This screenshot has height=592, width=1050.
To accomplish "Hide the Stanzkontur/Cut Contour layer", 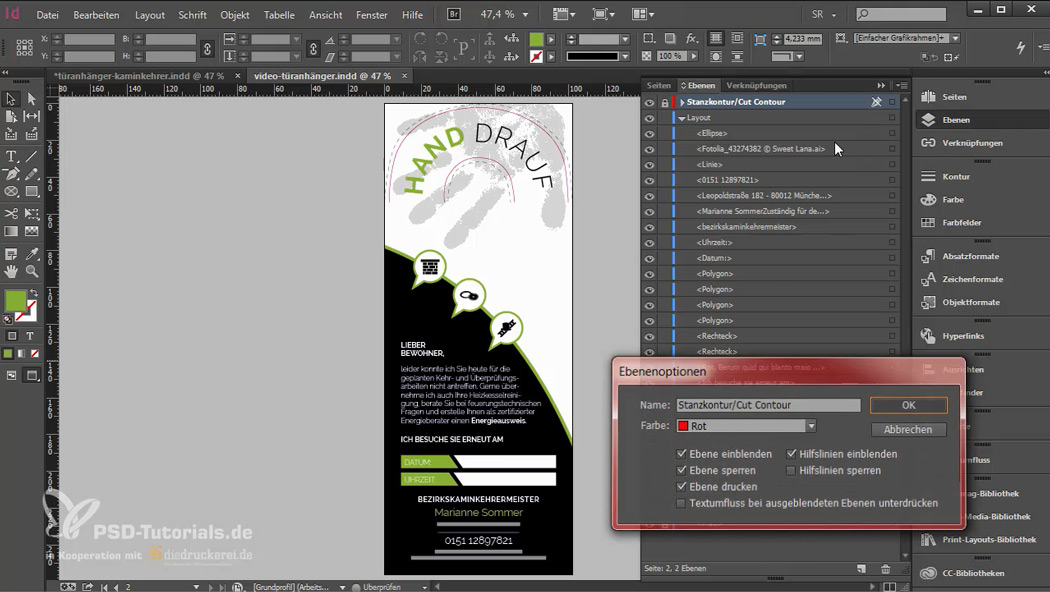I will click(x=649, y=102).
